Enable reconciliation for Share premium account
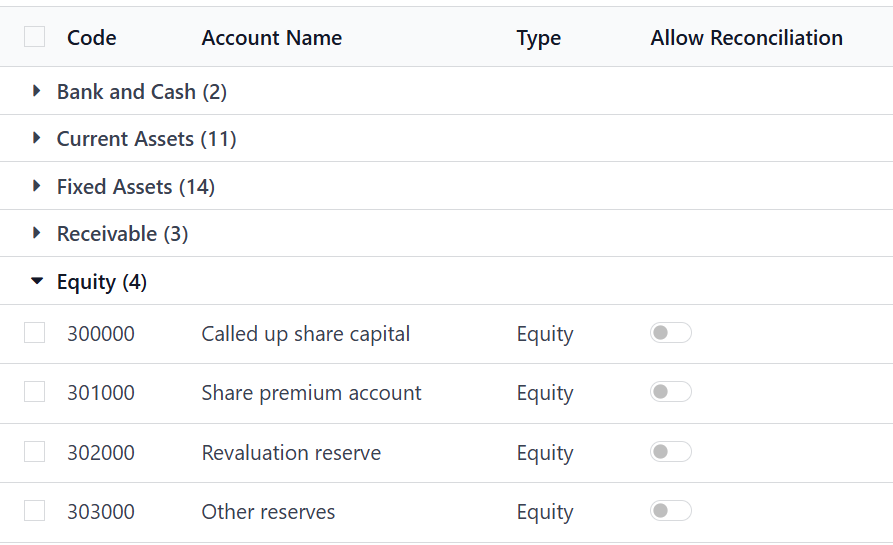Screen dimensions: 893x545 [x=671, y=392]
